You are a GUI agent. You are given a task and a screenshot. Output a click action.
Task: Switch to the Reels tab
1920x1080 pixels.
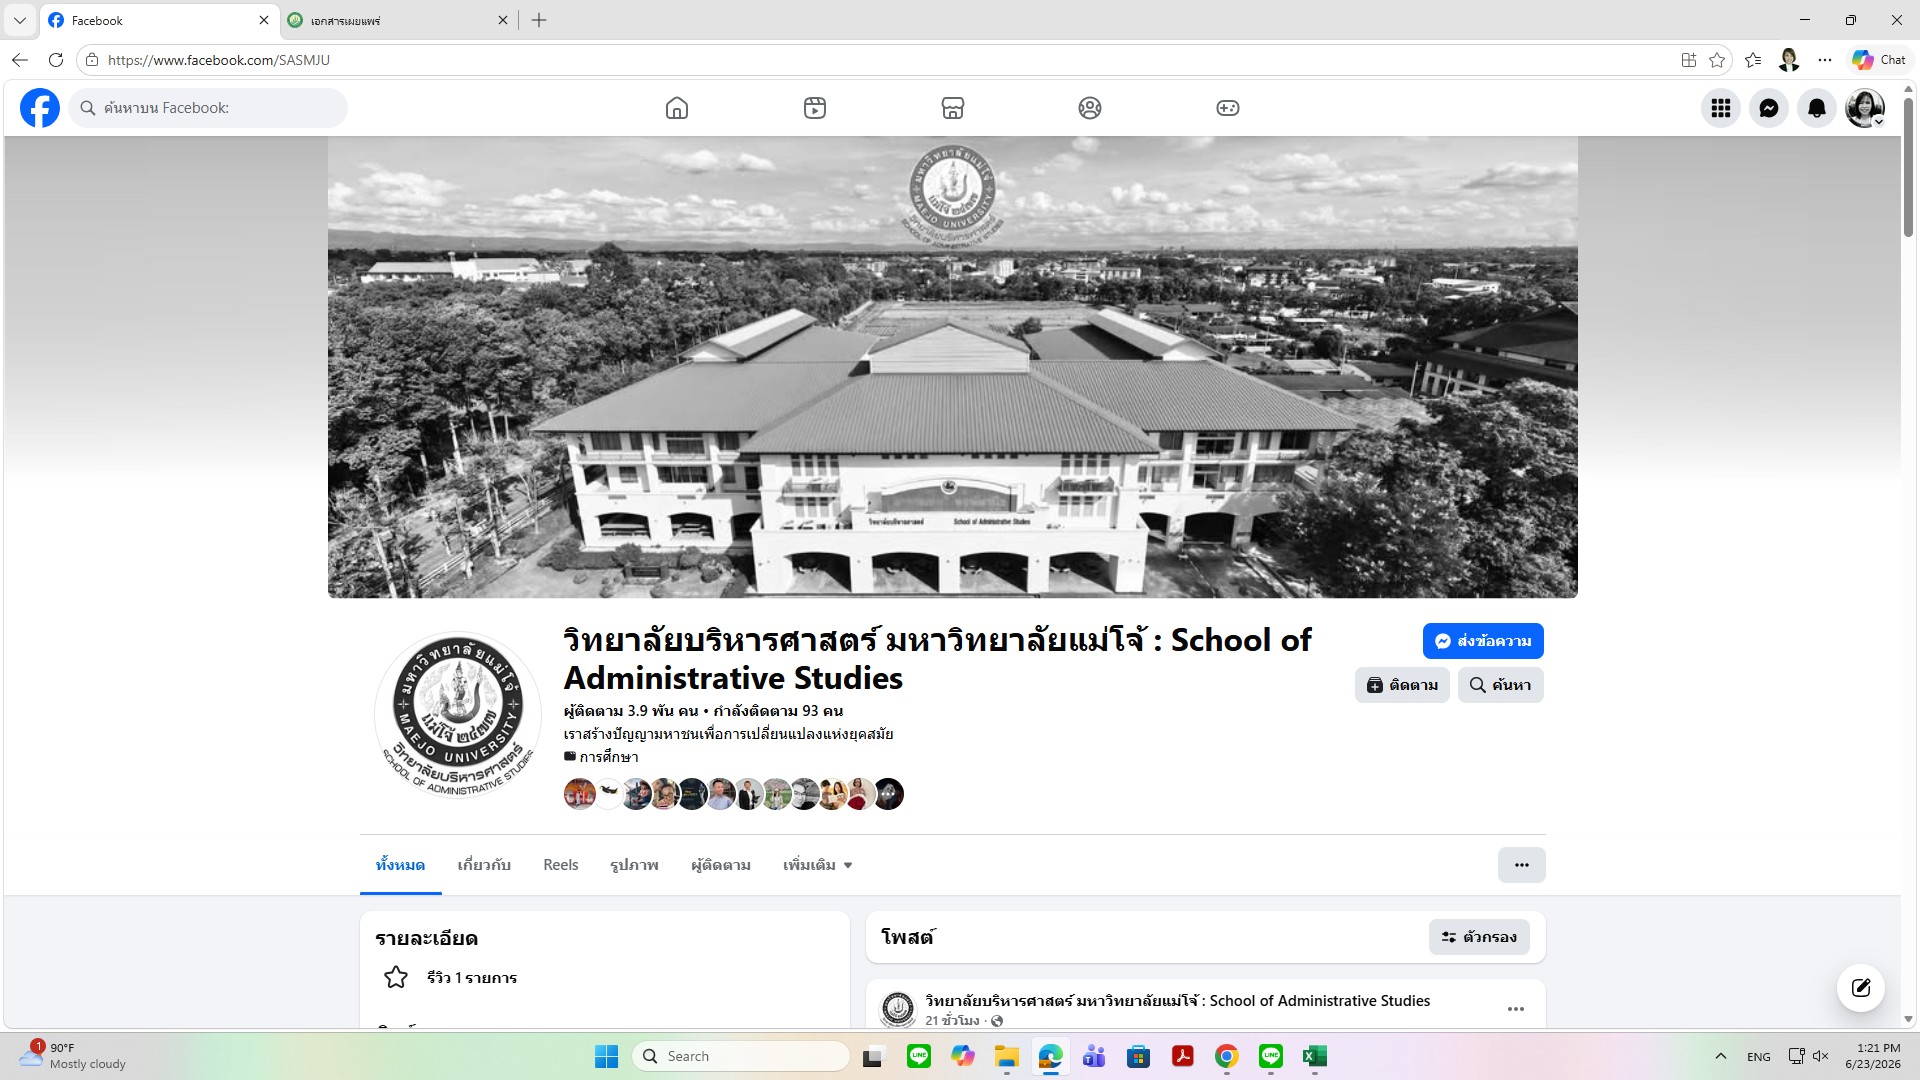click(x=560, y=865)
